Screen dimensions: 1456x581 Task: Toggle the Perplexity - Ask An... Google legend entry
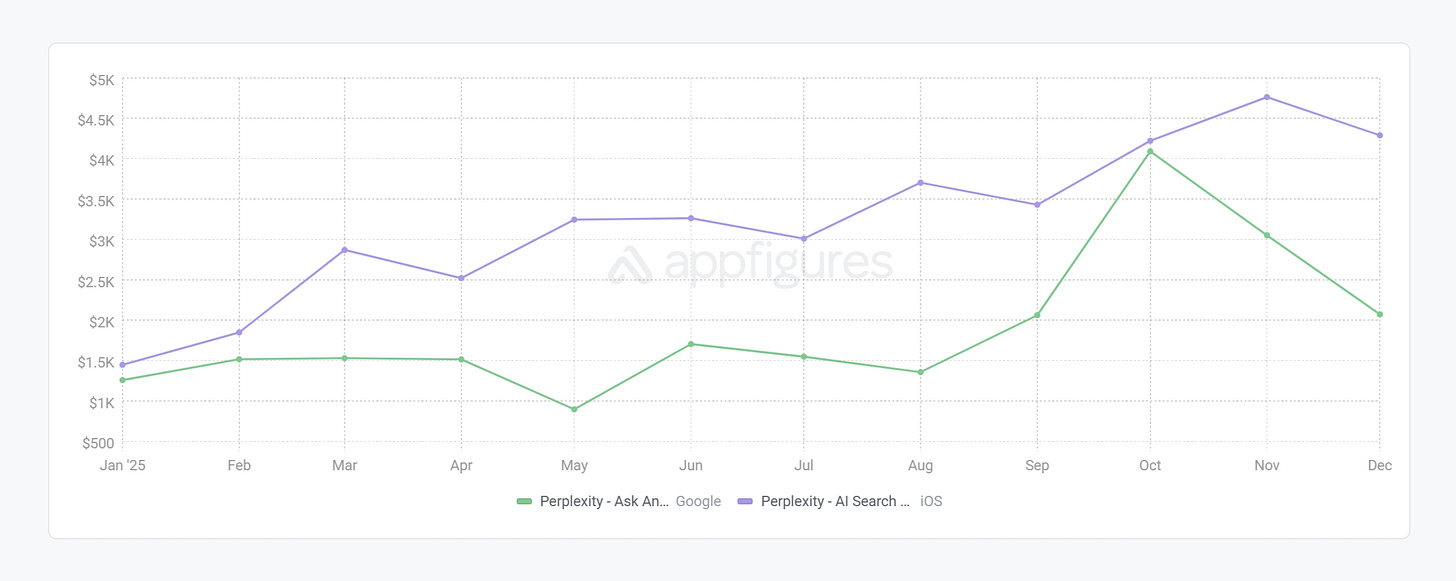coord(618,501)
